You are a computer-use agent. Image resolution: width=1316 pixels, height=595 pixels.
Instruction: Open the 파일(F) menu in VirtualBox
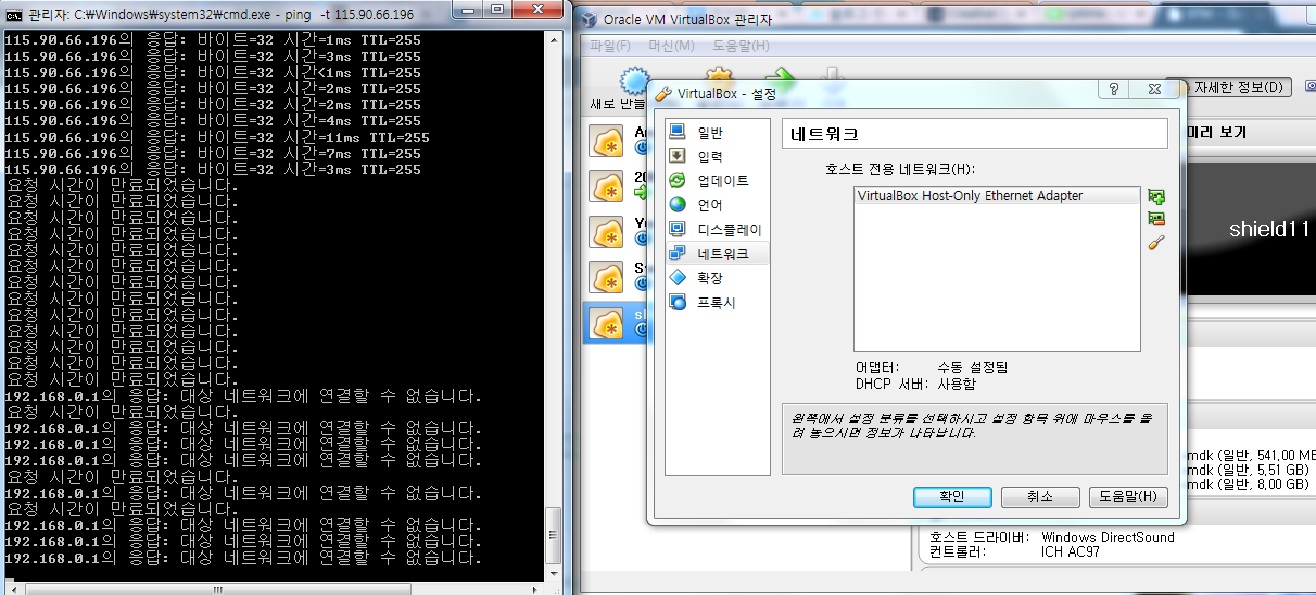[610, 46]
